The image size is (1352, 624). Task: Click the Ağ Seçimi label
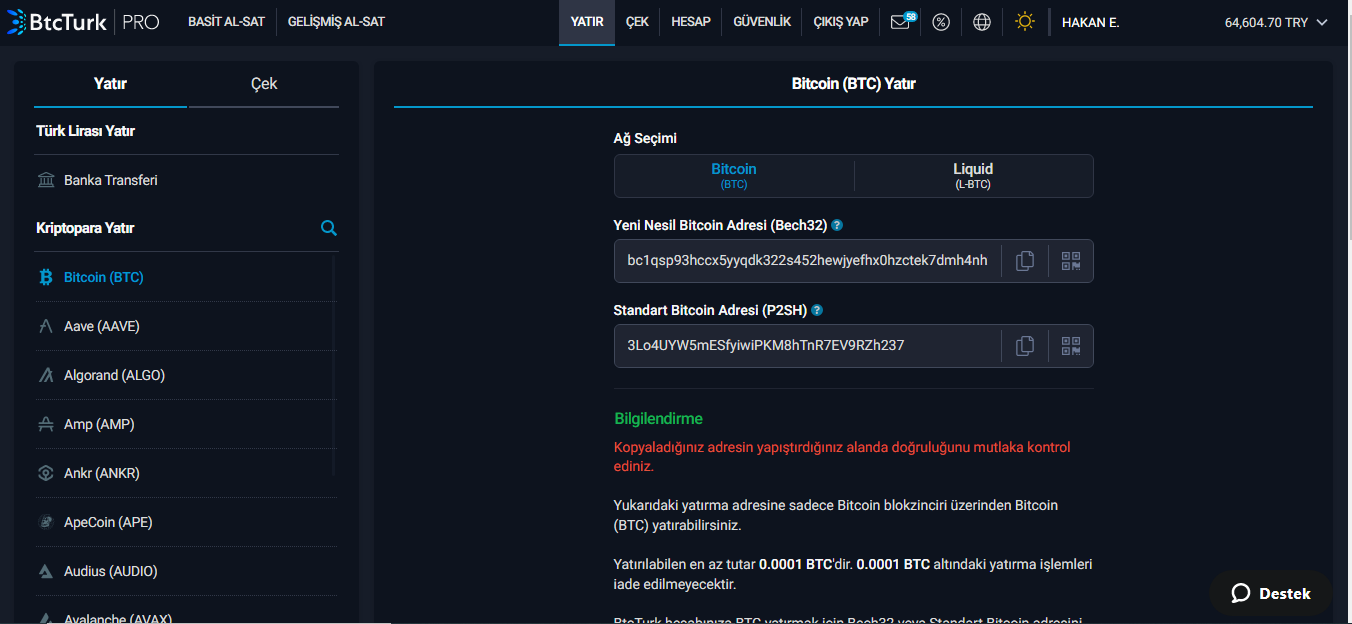pos(645,139)
